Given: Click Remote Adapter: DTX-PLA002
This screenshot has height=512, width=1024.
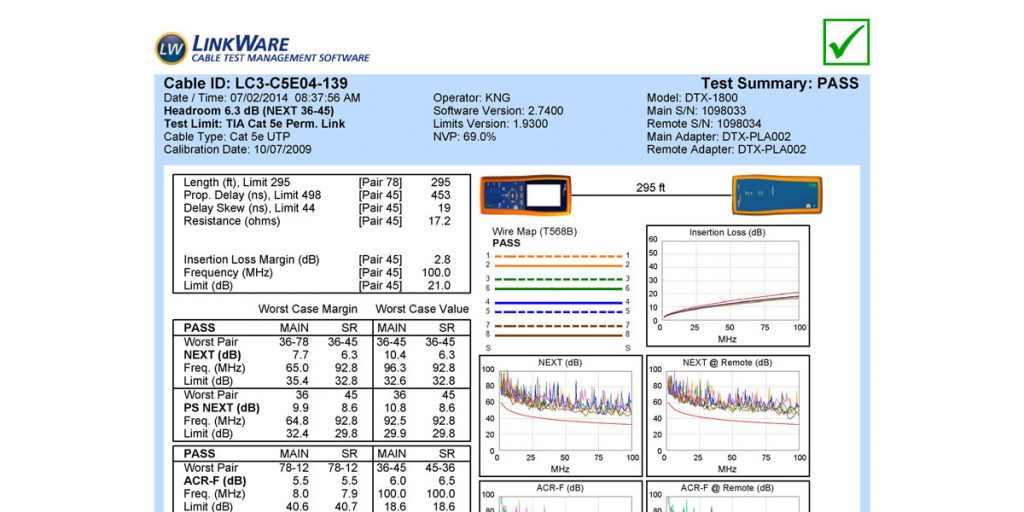Looking at the screenshot, I should pos(726,150).
